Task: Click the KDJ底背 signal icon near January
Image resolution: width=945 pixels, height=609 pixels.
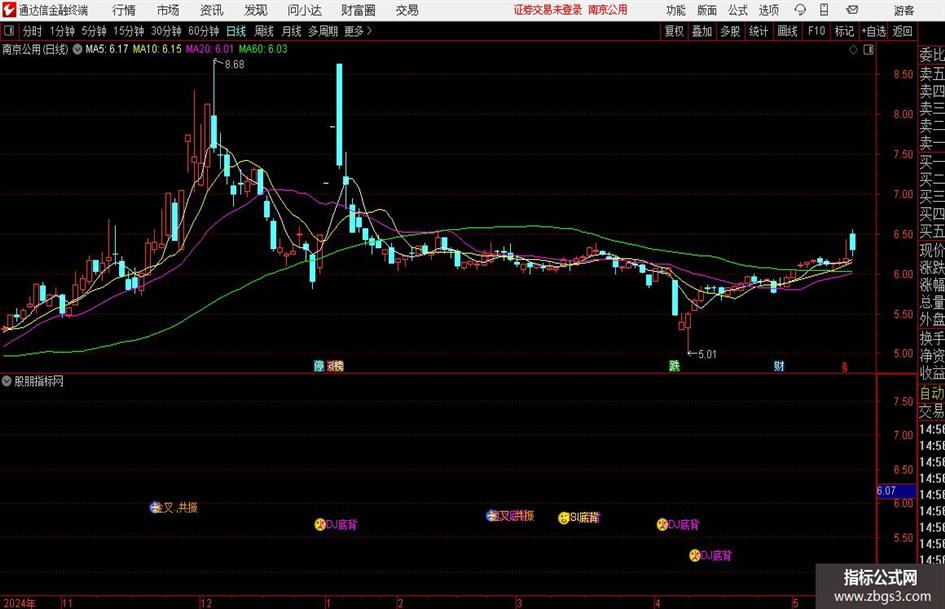Action: pos(320,525)
